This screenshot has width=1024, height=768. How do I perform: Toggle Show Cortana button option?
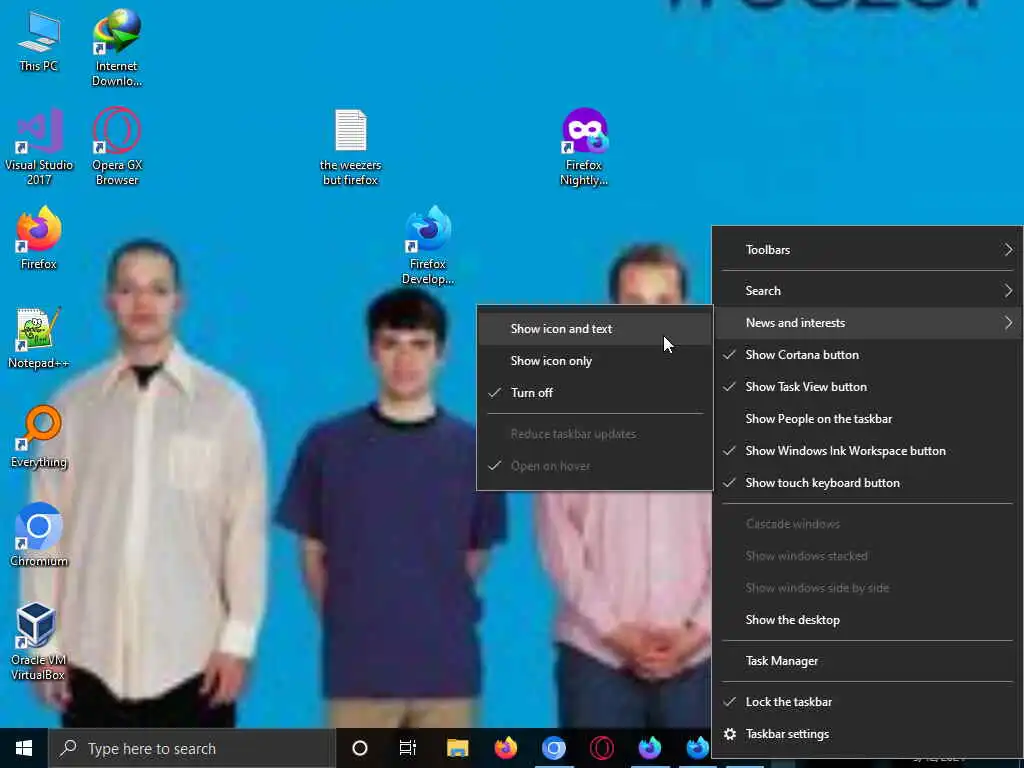coord(867,355)
